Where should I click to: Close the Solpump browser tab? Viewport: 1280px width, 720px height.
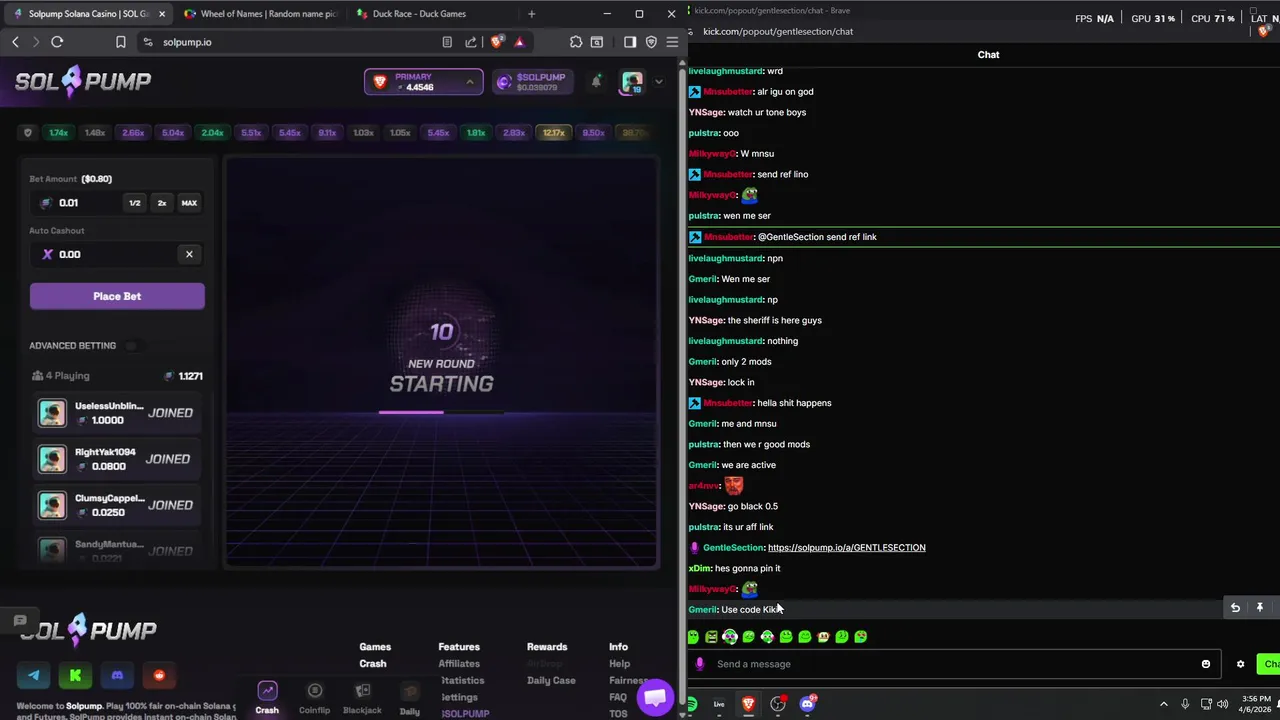[x=162, y=14]
